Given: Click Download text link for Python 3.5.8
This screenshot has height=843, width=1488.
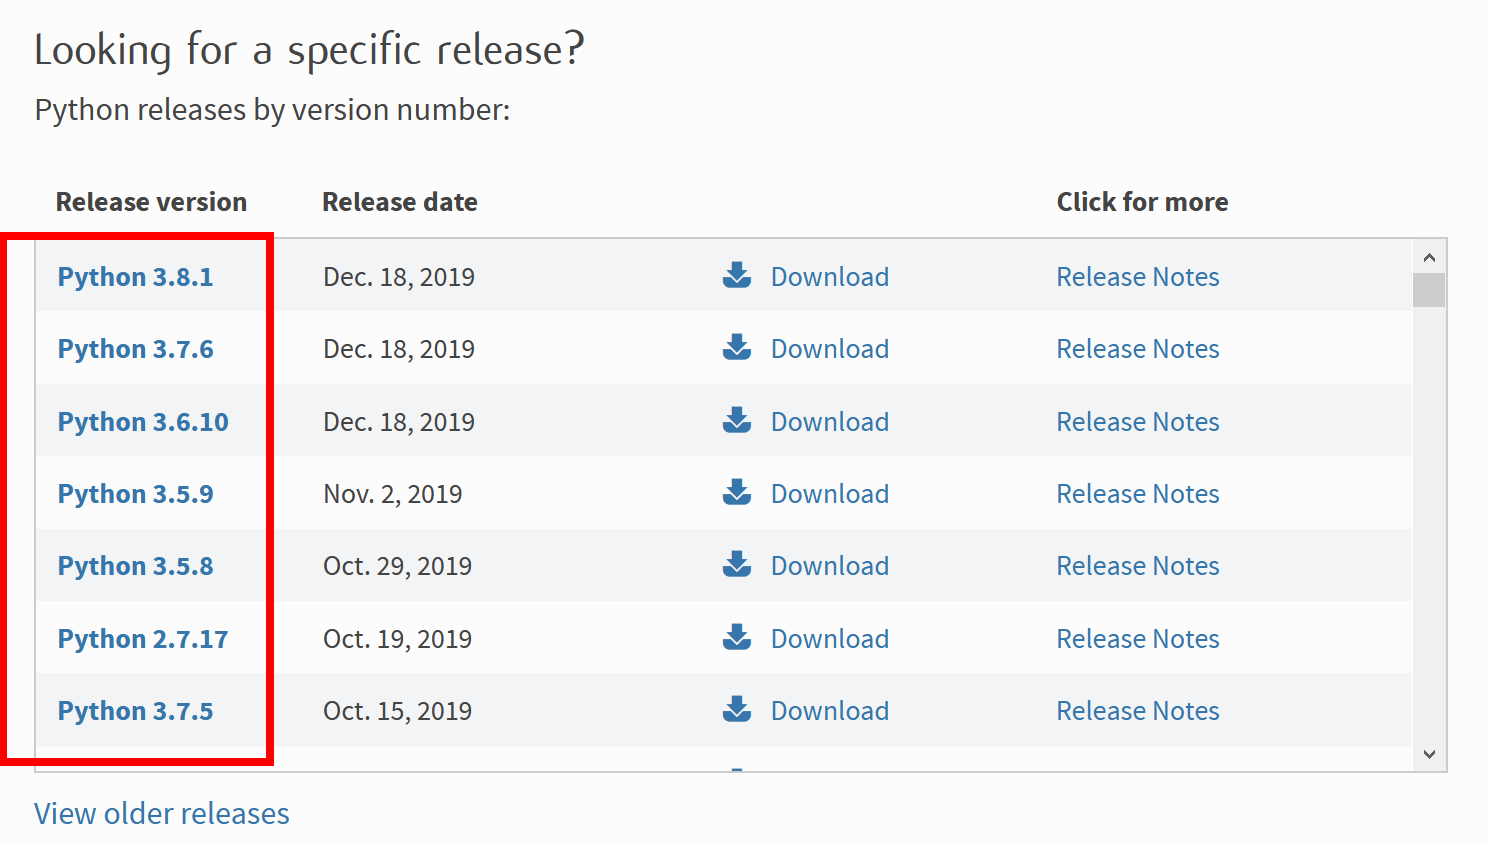Looking at the screenshot, I should click(x=830, y=566).
